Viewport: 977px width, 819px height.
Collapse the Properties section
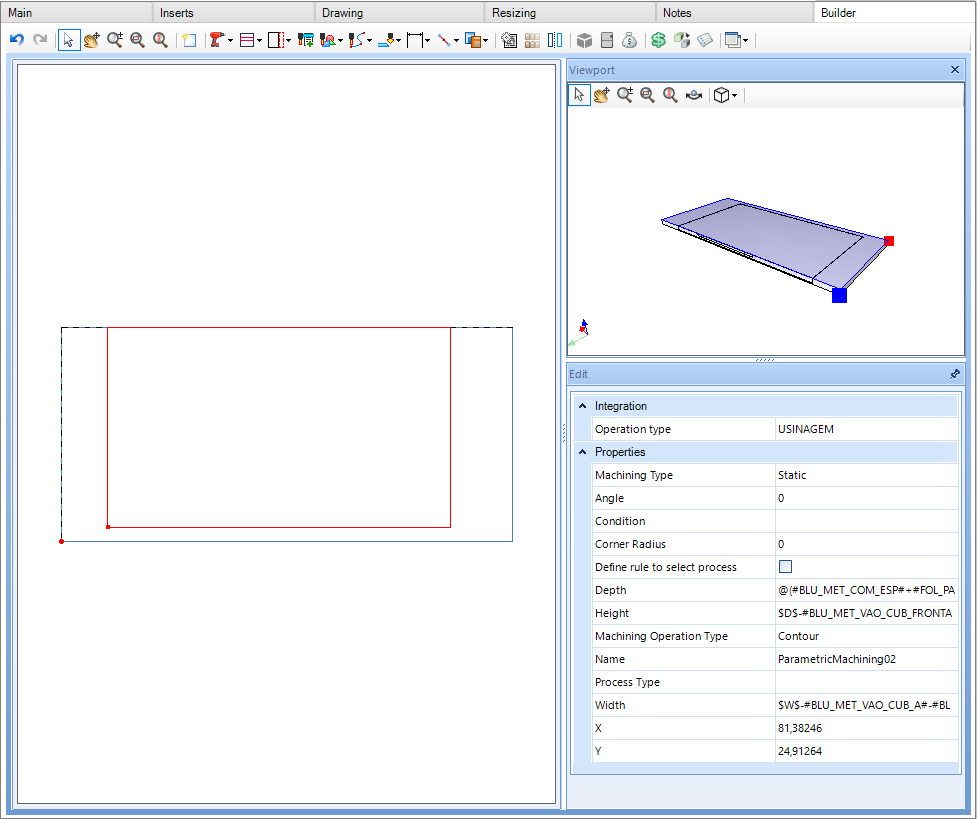(x=583, y=452)
